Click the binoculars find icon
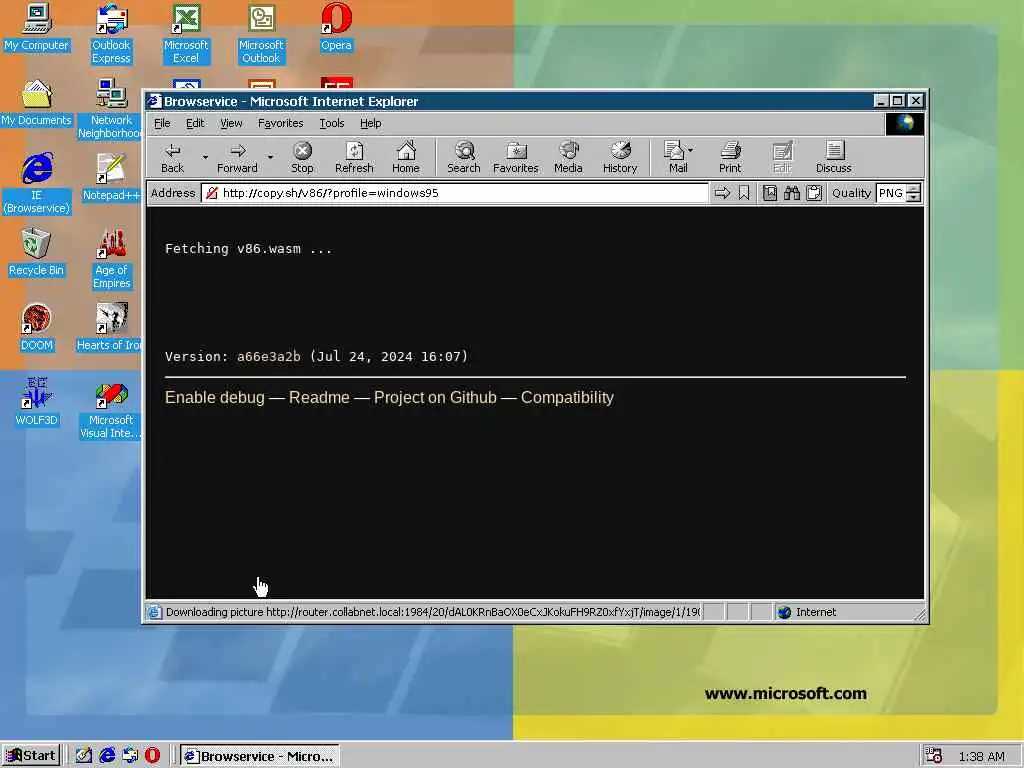Image resolution: width=1024 pixels, height=768 pixels. [792, 193]
